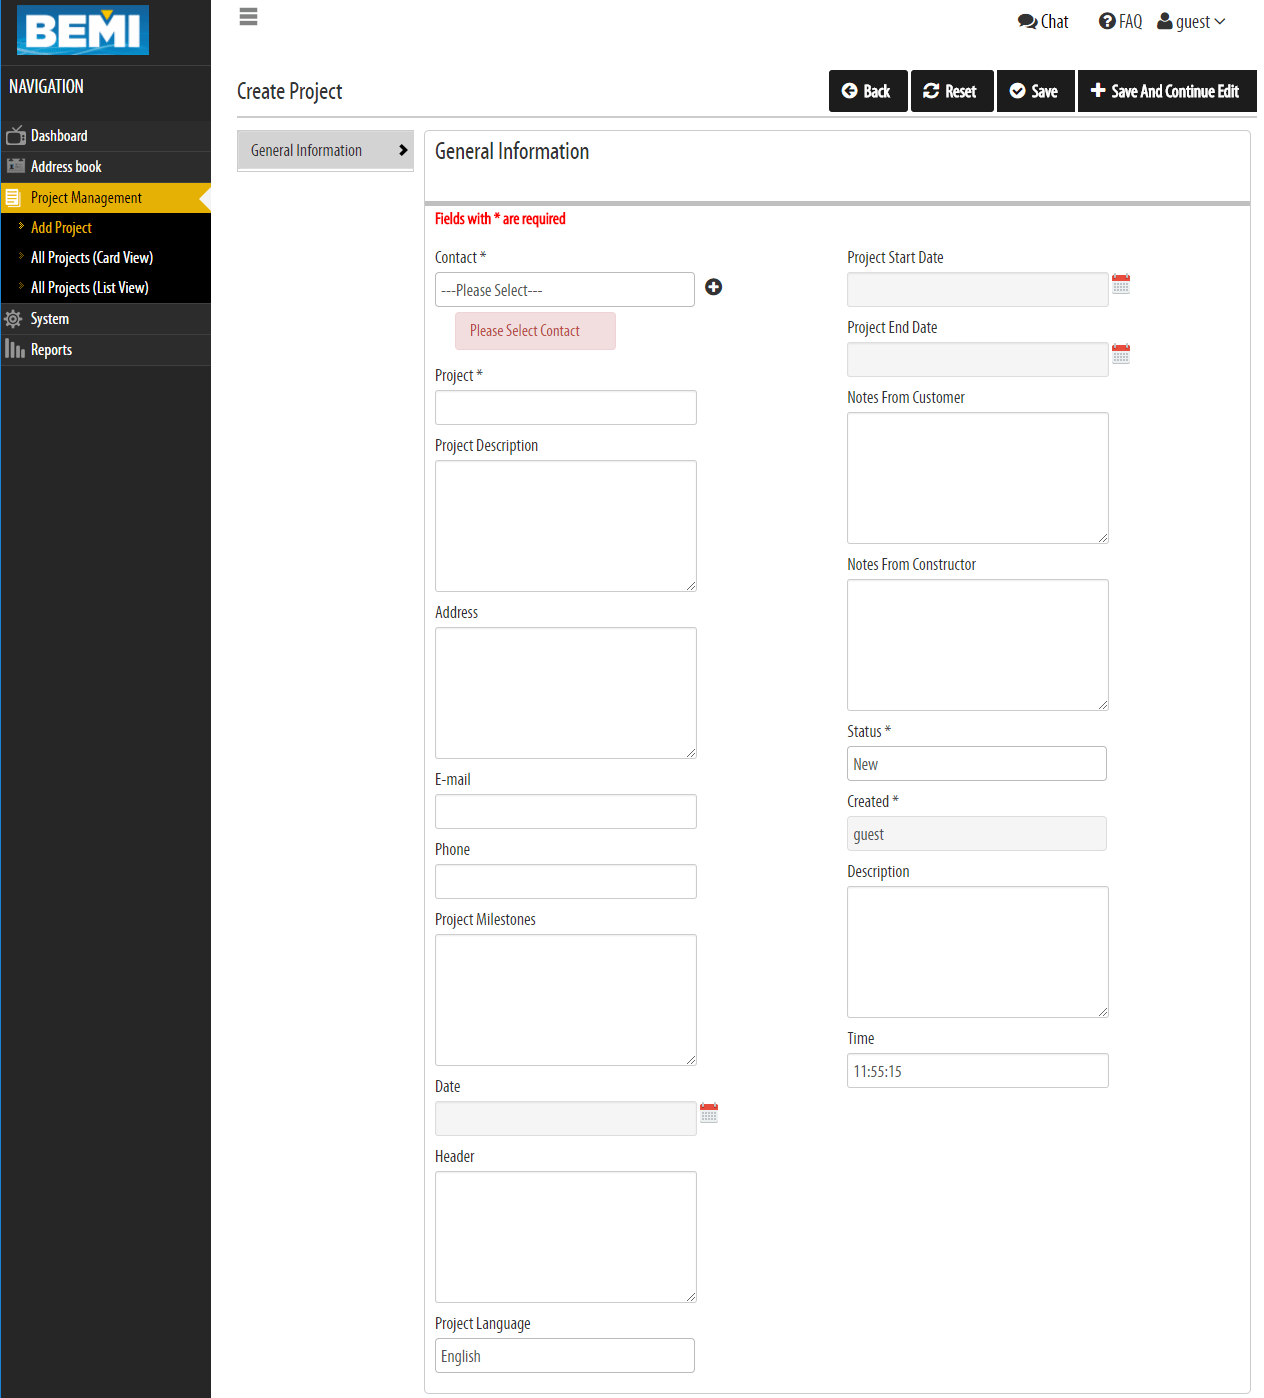Screen dimensions: 1264x1398
Task: Select Project Management navigation item
Action: [x=105, y=198]
